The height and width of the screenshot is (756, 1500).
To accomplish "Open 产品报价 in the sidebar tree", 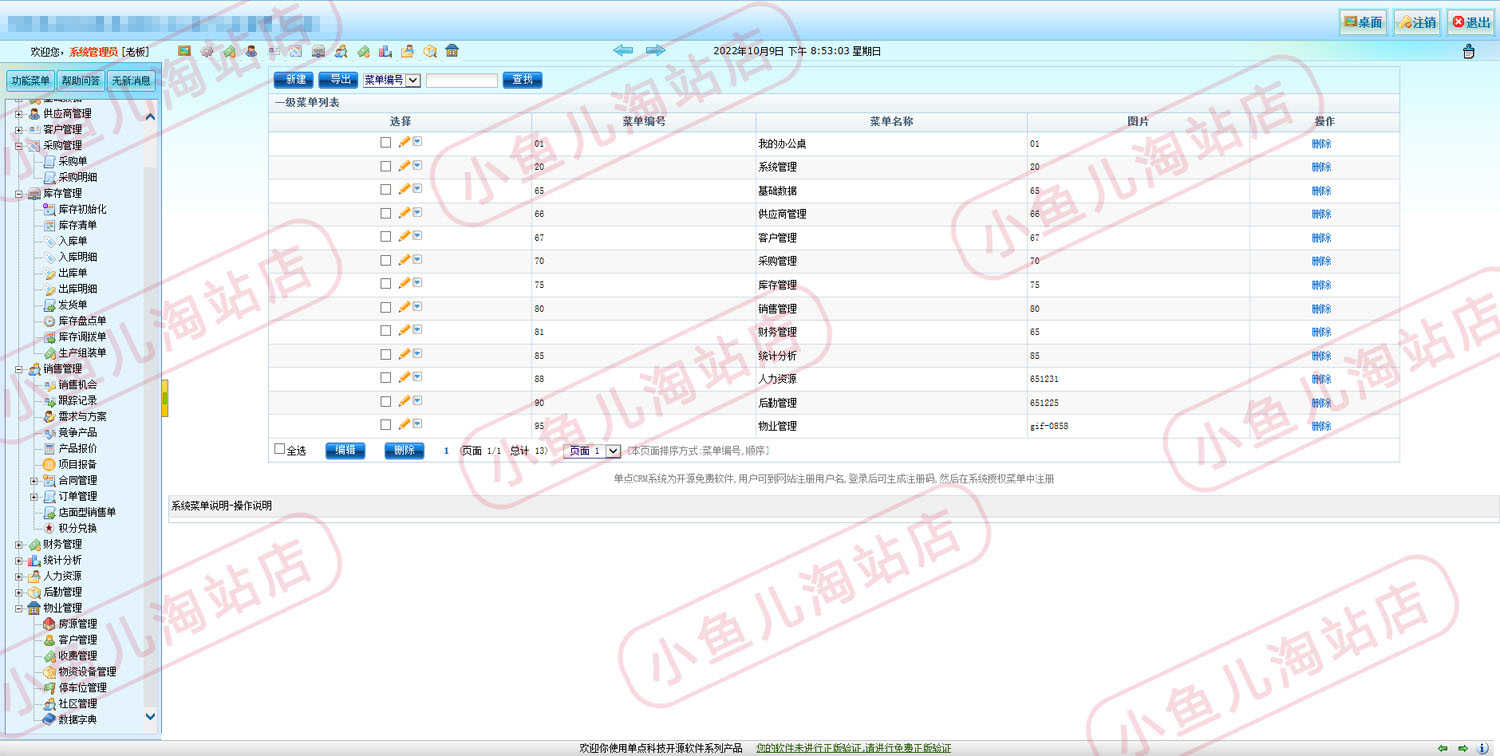I will 77,448.
